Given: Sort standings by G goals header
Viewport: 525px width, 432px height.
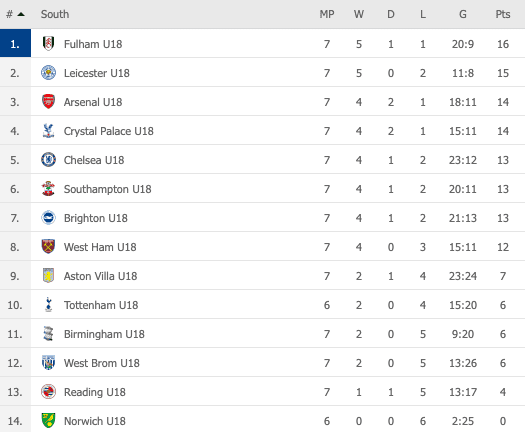Looking at the screenshot, I should coord(463,14).
